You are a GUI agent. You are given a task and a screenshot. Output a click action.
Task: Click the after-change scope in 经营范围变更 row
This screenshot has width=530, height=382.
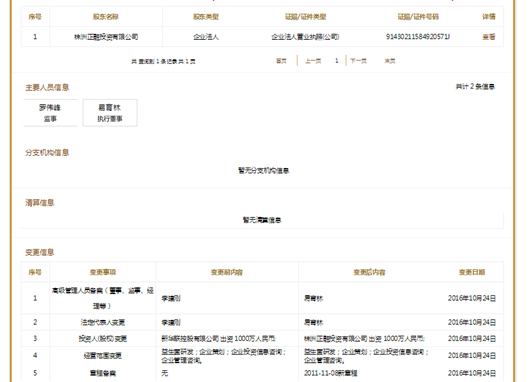tap(366, 356)
